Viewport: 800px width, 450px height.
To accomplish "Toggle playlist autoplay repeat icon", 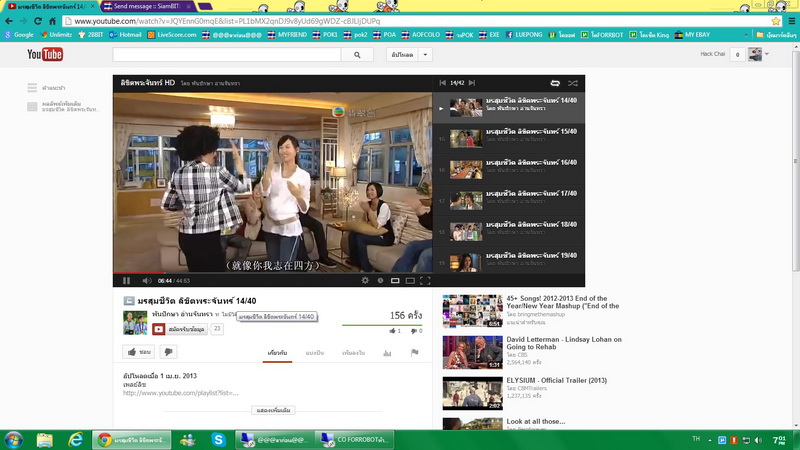I will [555, 83].
